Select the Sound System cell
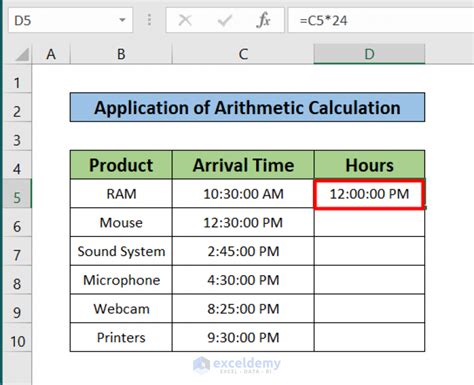Screen dimensions: 474x385 point(121,251)
